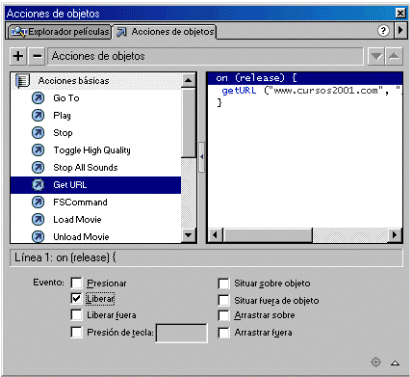The width and height of the screenshot is (410, 377).
Task: Click the Go To action icon
Action: point(38,98)
